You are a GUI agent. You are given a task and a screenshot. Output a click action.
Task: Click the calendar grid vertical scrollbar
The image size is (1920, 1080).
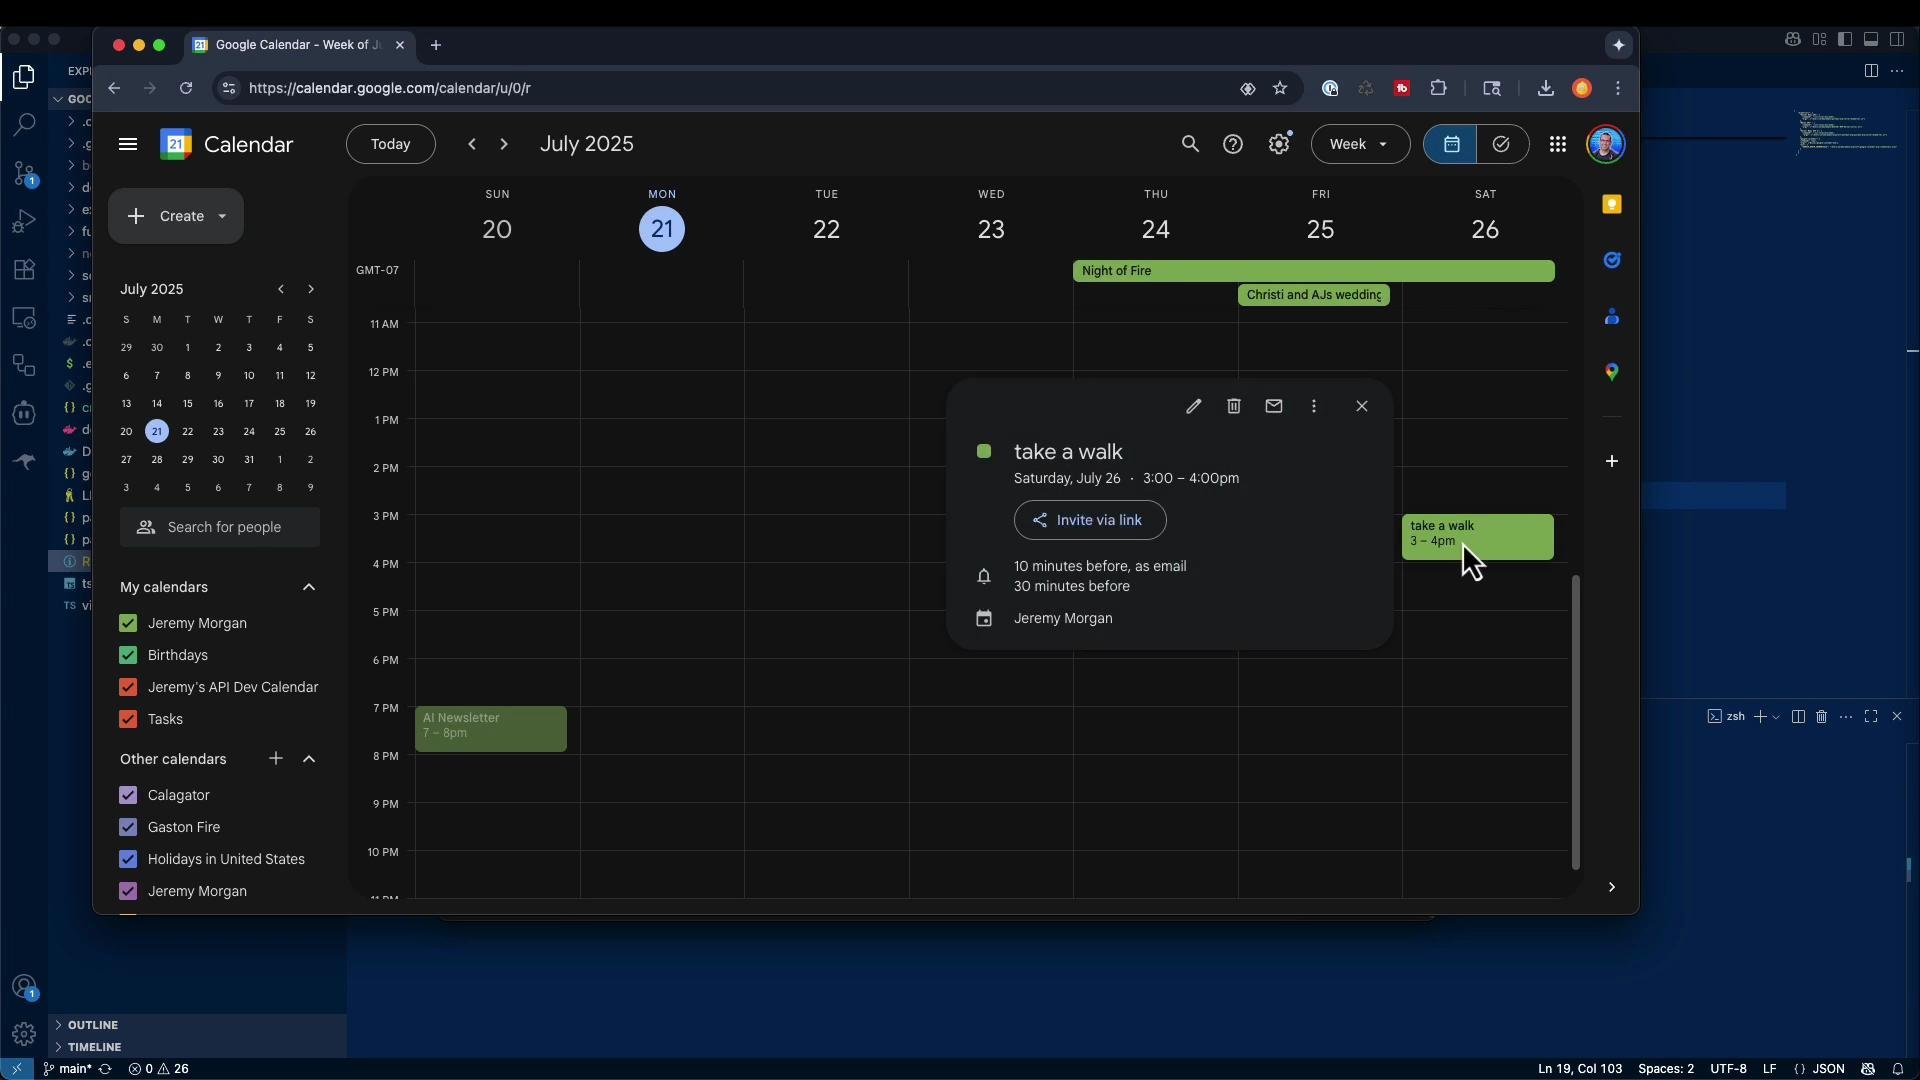point(1576,722)
